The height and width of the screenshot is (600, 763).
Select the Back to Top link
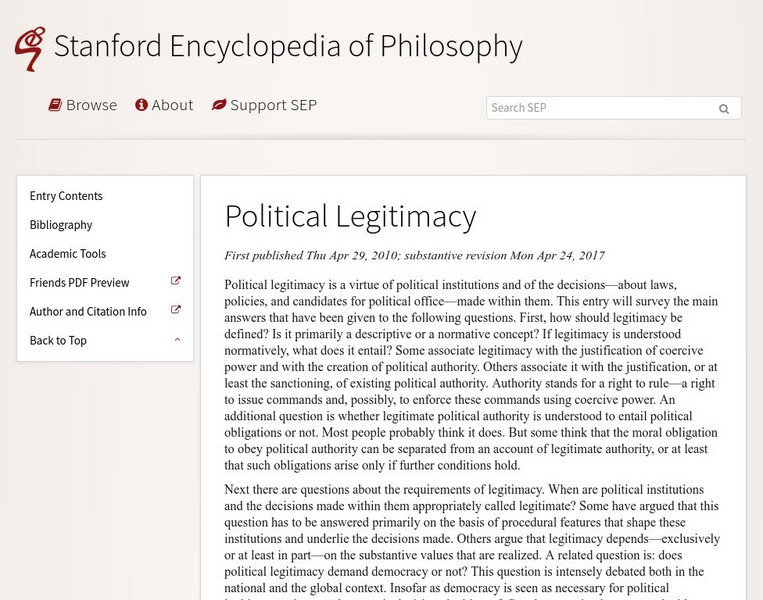click(x=58, y=341)
